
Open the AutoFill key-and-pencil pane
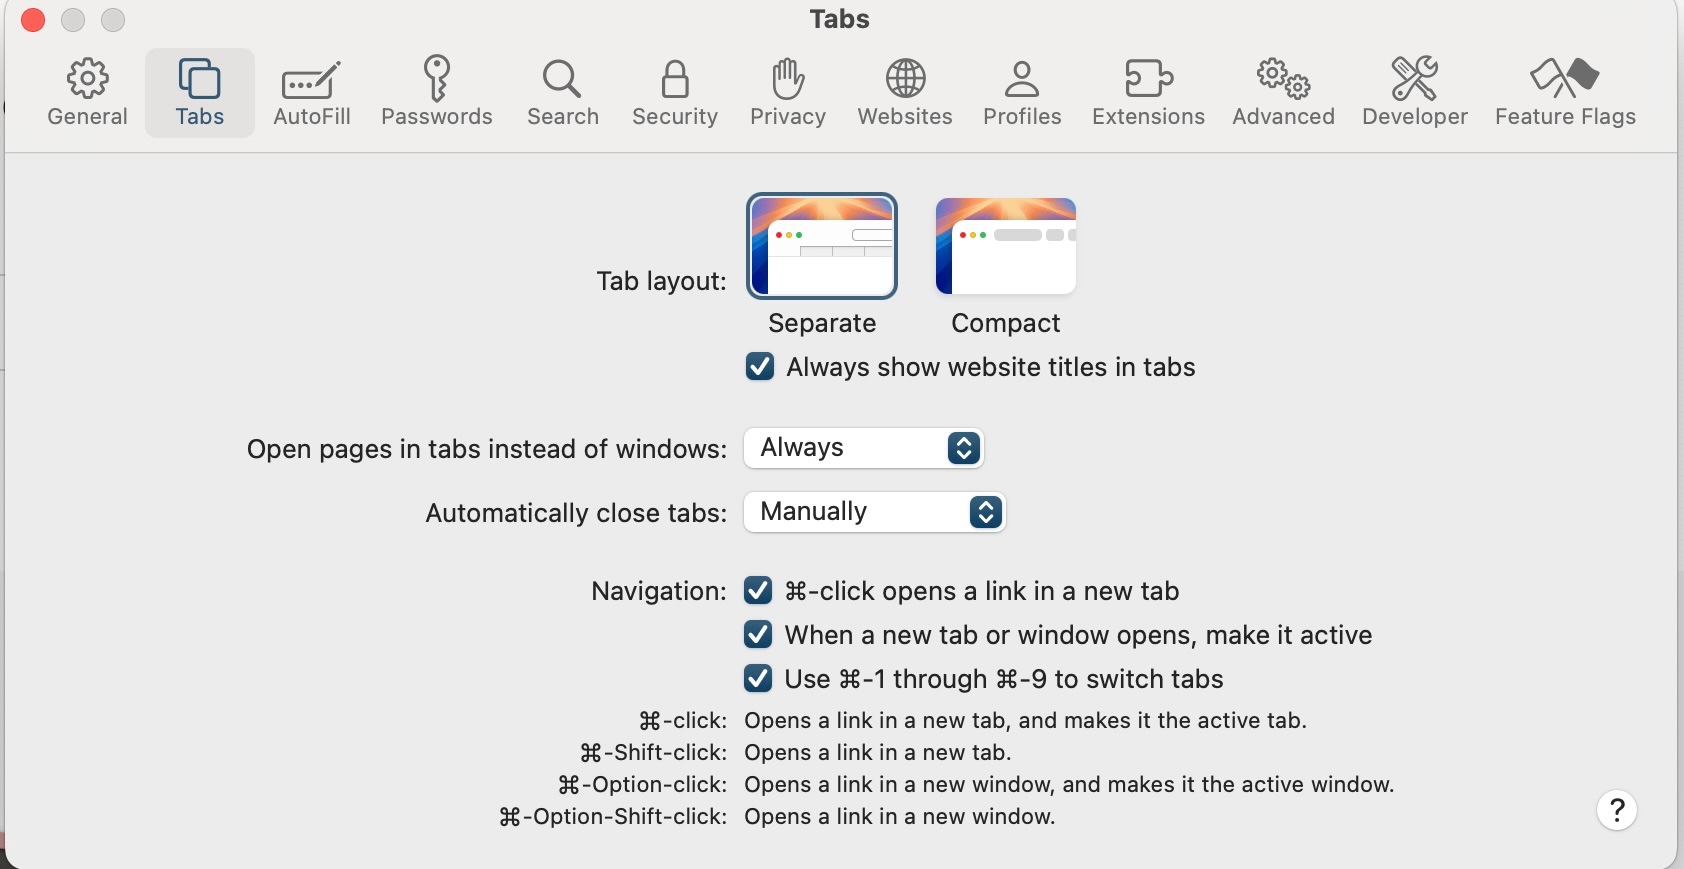pos(311,93)
